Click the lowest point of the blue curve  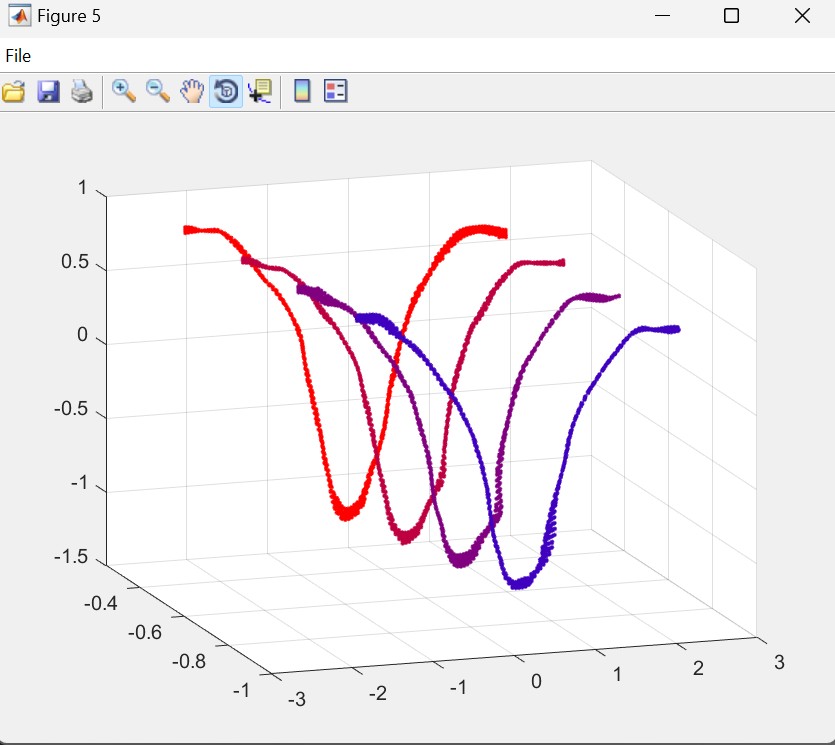pos(518,584)
